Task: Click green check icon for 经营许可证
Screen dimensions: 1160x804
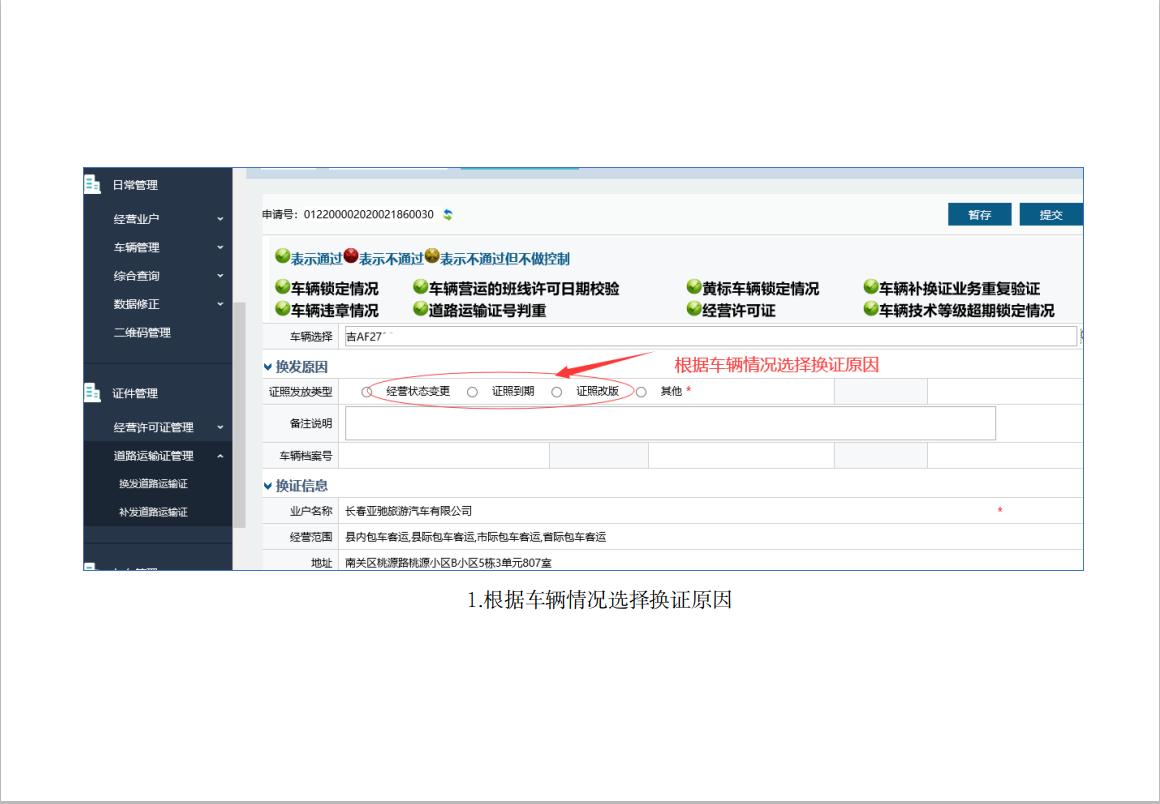Action: pos(694,308)
